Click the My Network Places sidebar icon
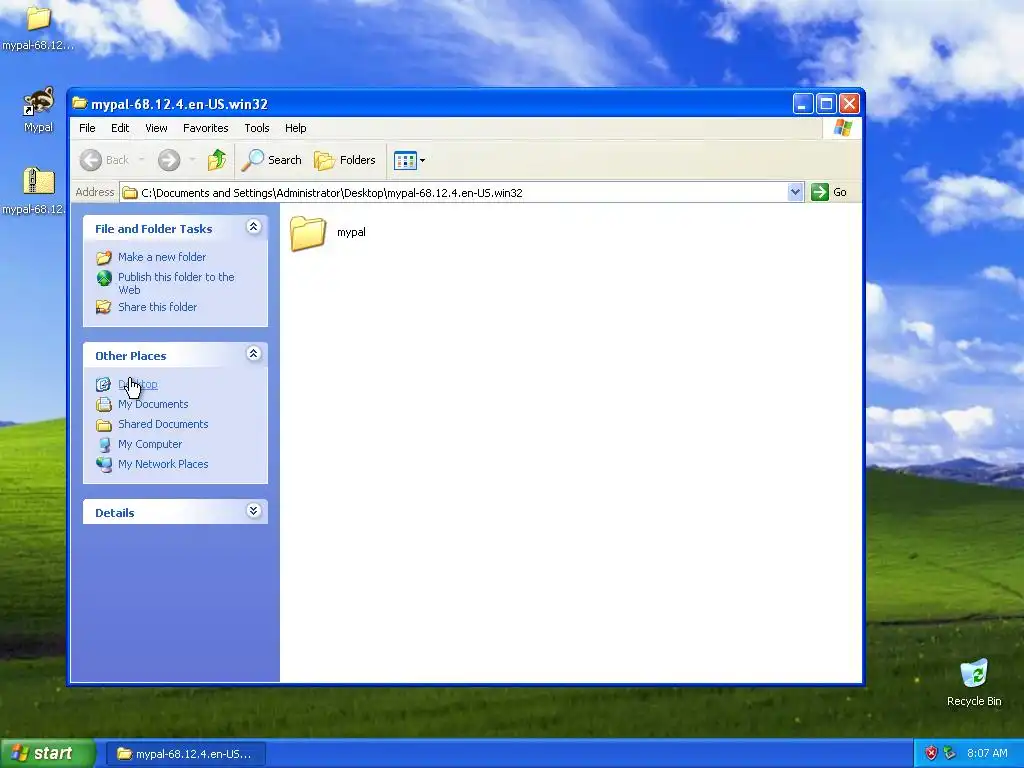The image size is (1024, 768). click(x=104, y=464)
